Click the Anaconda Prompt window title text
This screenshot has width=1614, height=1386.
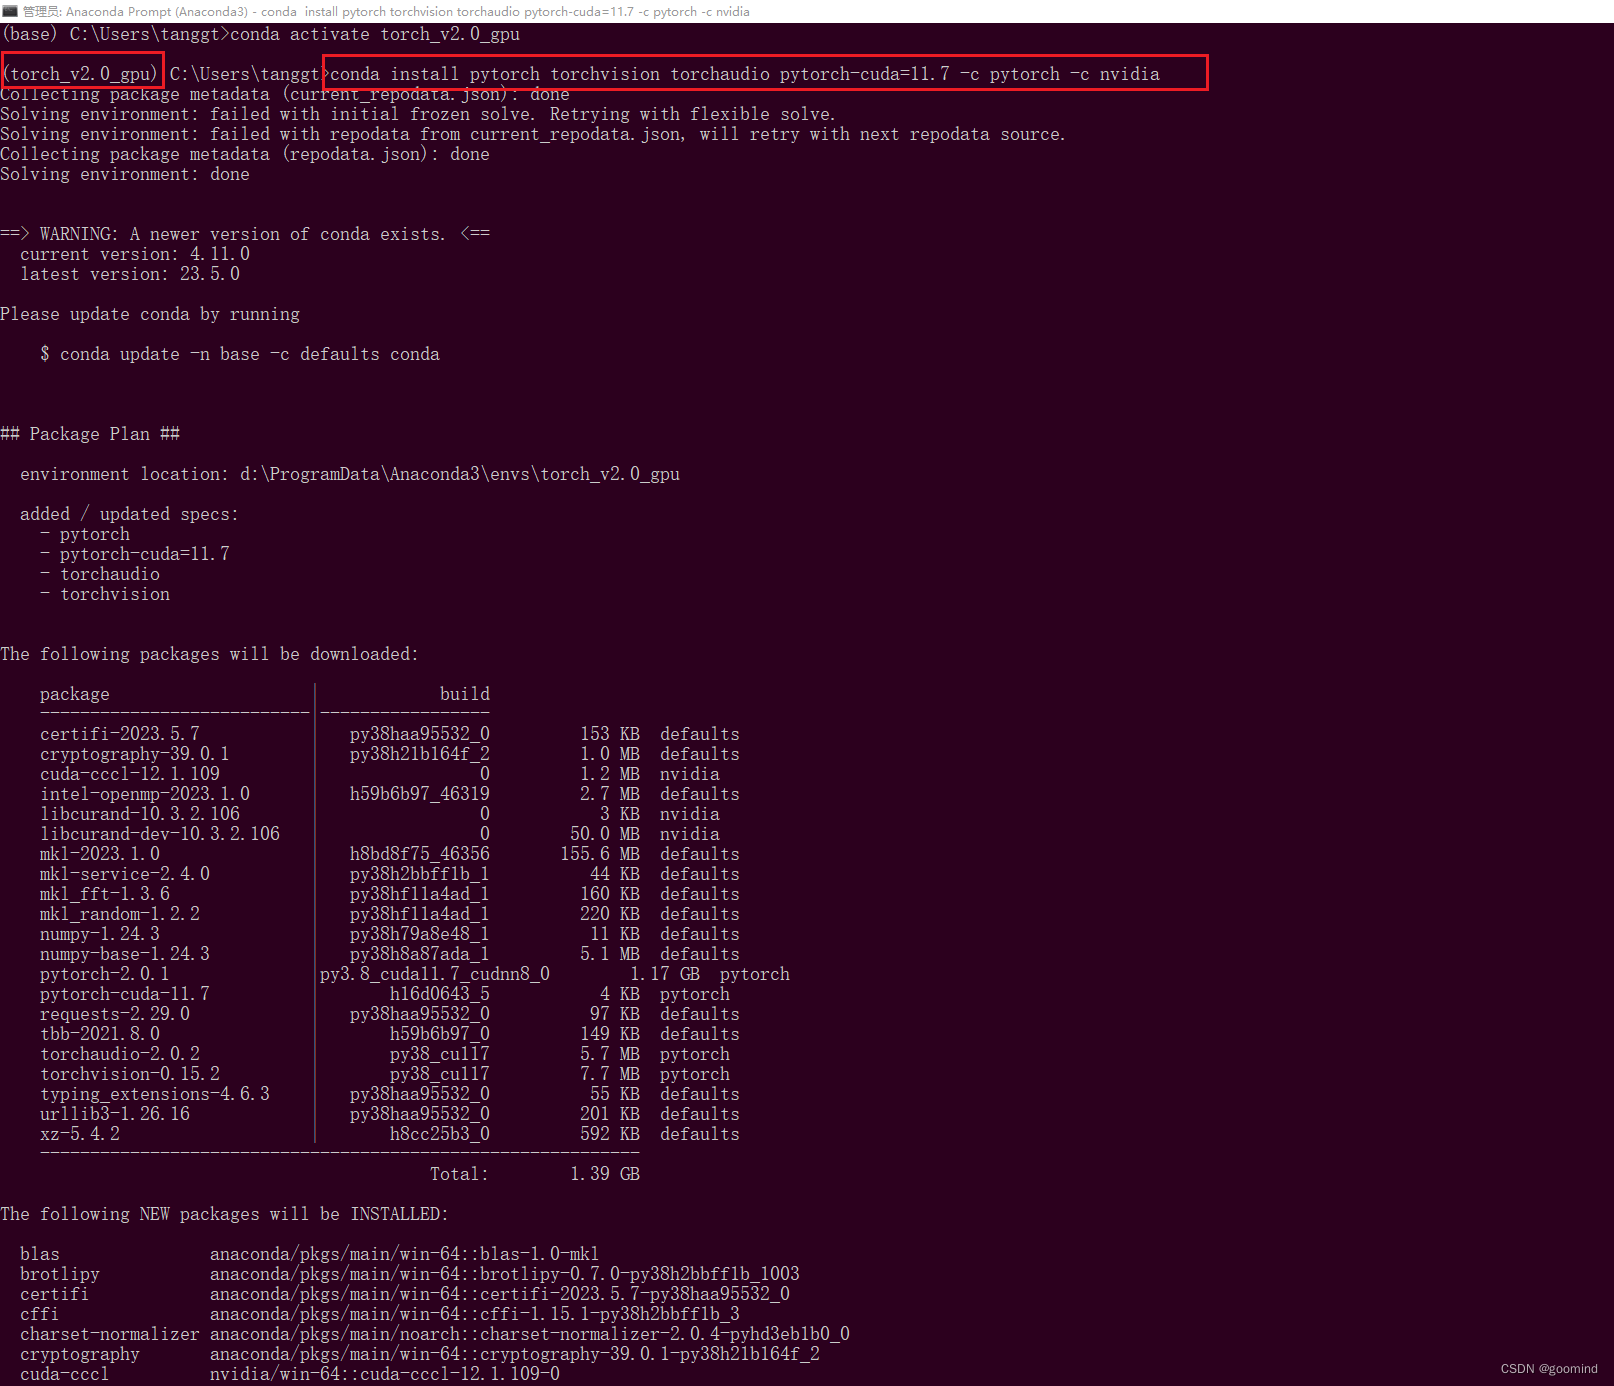[386, 11]
